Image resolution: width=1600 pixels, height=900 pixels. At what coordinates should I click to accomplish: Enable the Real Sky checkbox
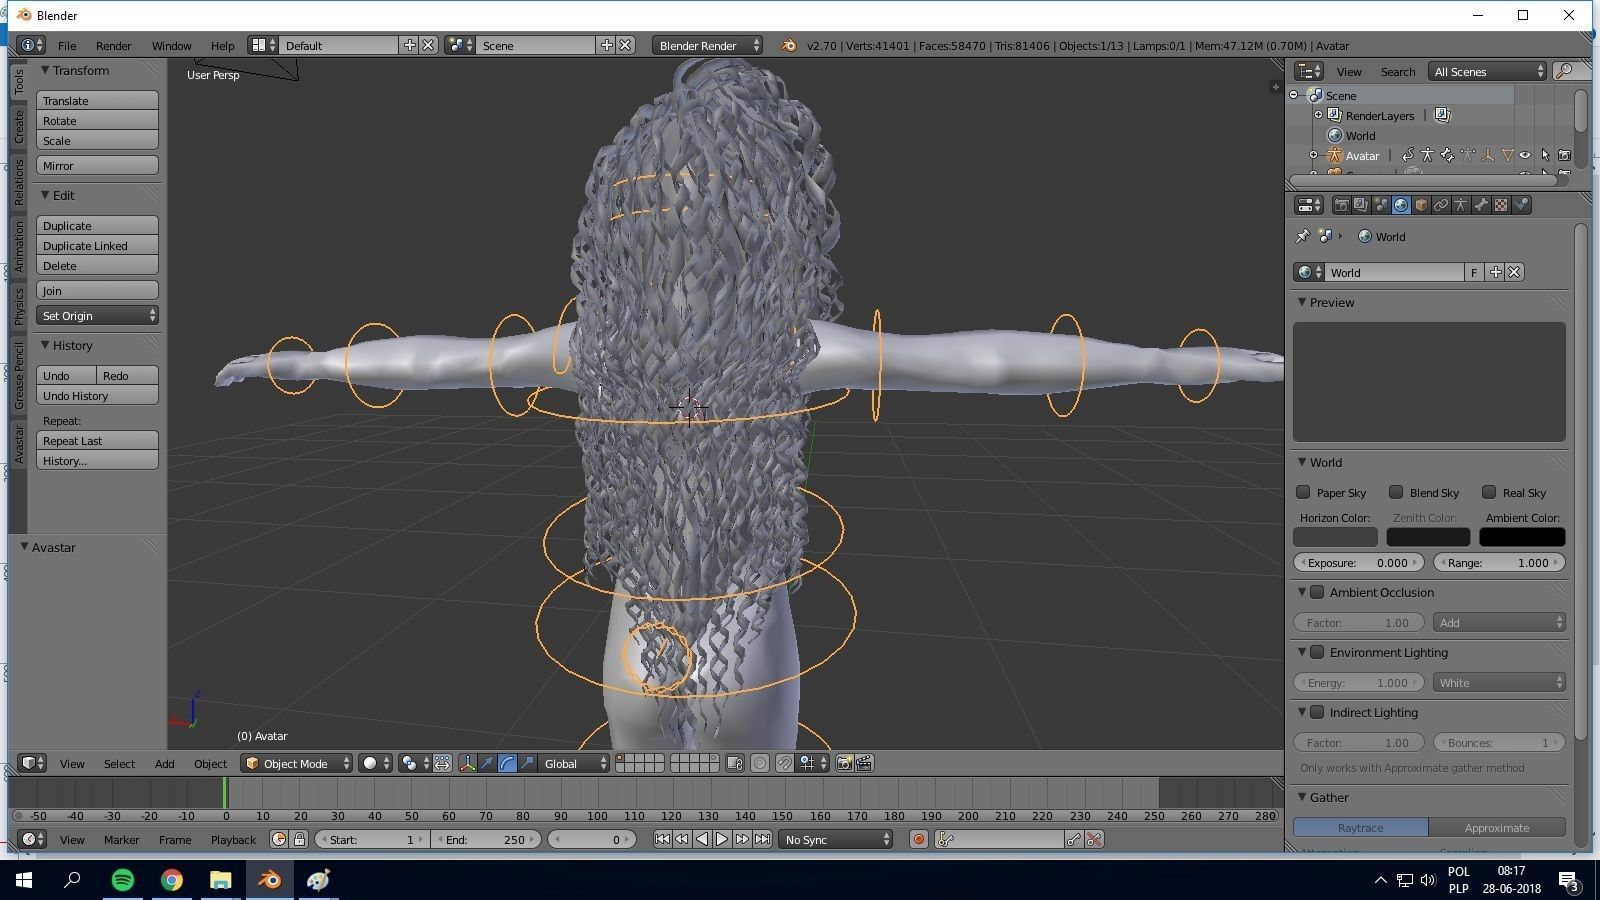(1489, 492)
